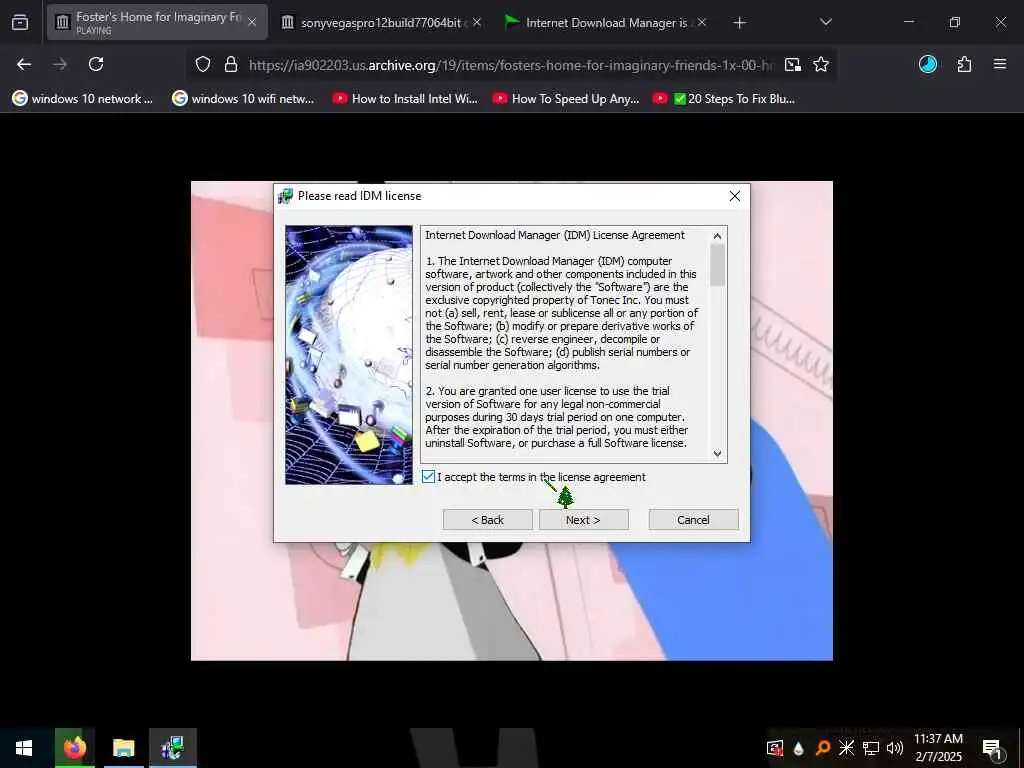The width and height of the screenshot is (1024, 768).
Task: Click the 'Please read IDM license' title text
Action: point(359,196)
